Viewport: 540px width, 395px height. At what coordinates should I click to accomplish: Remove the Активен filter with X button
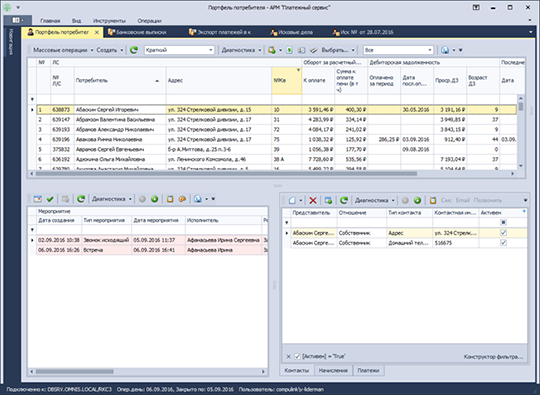coord(289,356)
